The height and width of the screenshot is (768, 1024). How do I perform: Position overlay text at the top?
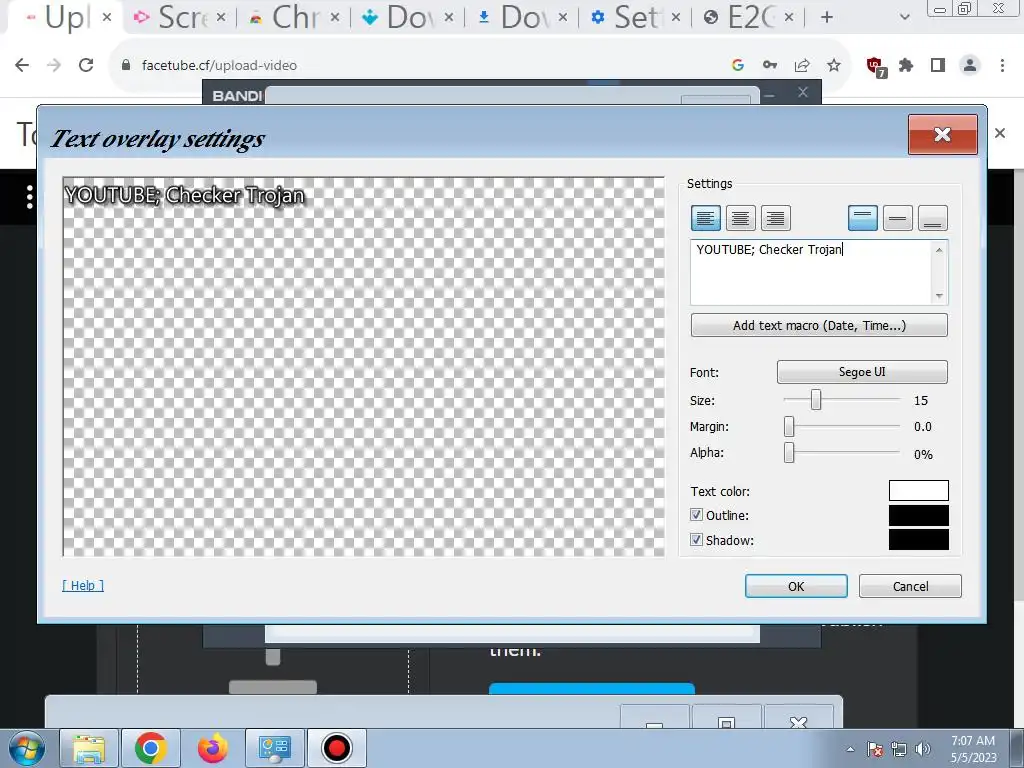(x=863, y=218)
